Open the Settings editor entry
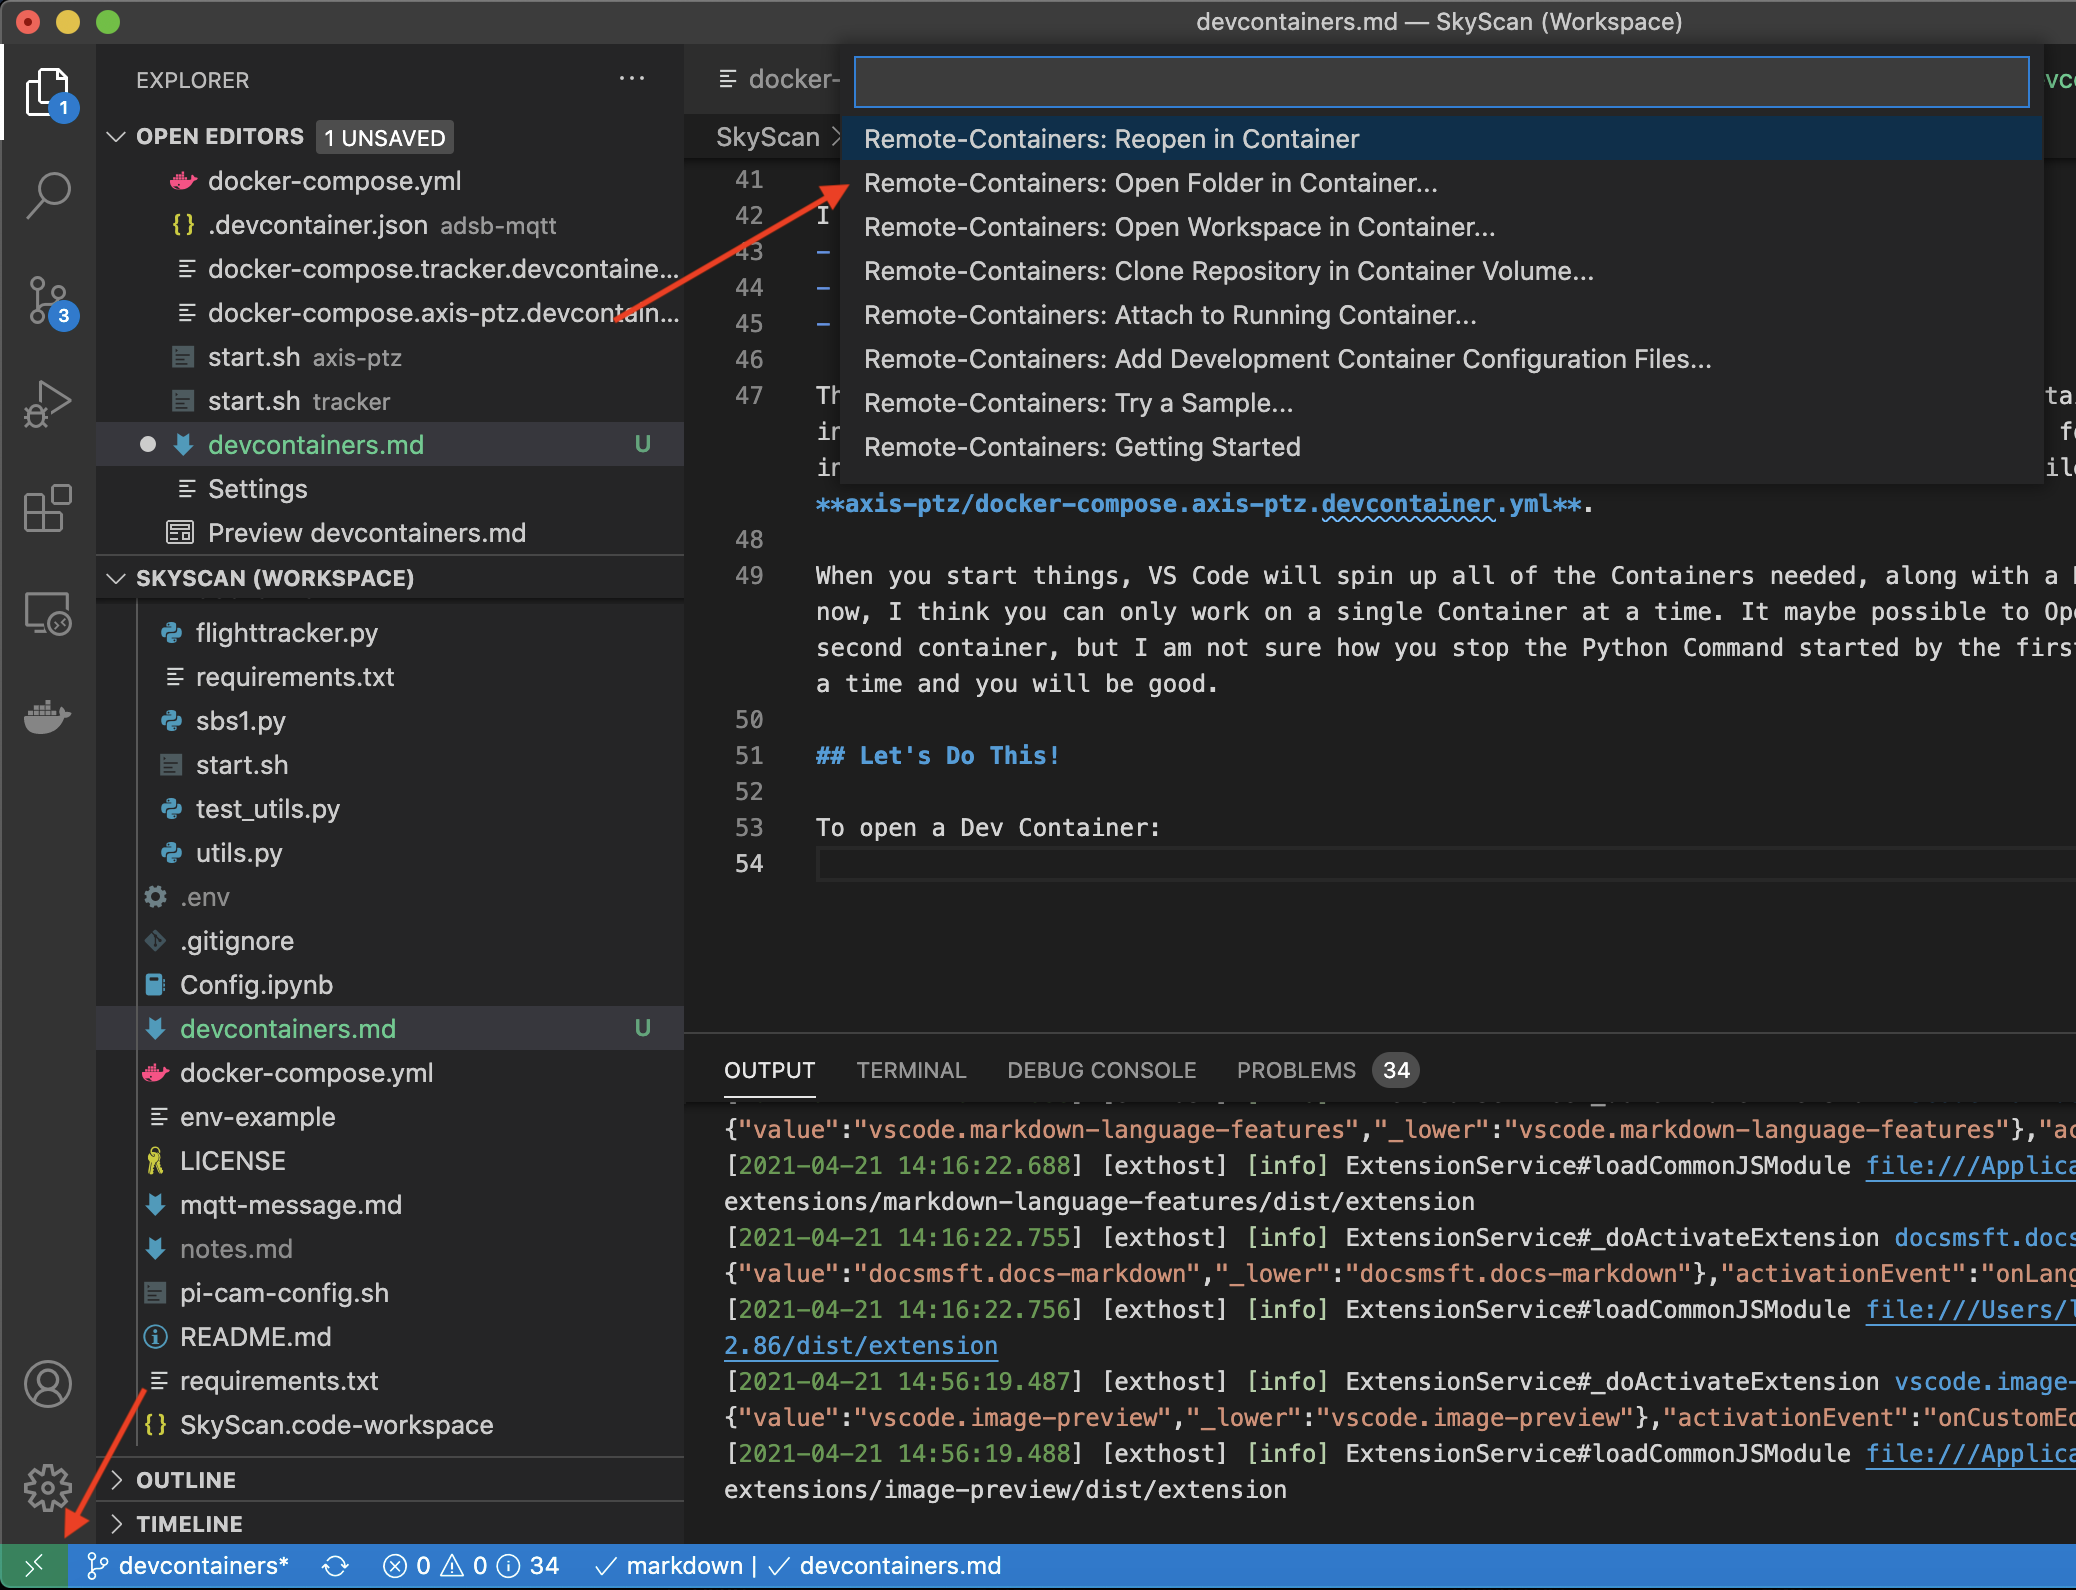 click(390, 489)
